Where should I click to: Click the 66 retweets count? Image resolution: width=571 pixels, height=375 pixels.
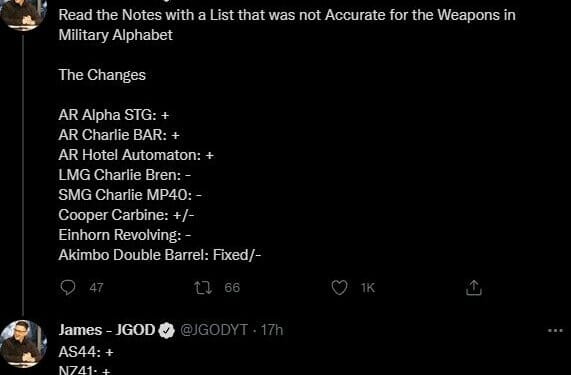point(232,288)
